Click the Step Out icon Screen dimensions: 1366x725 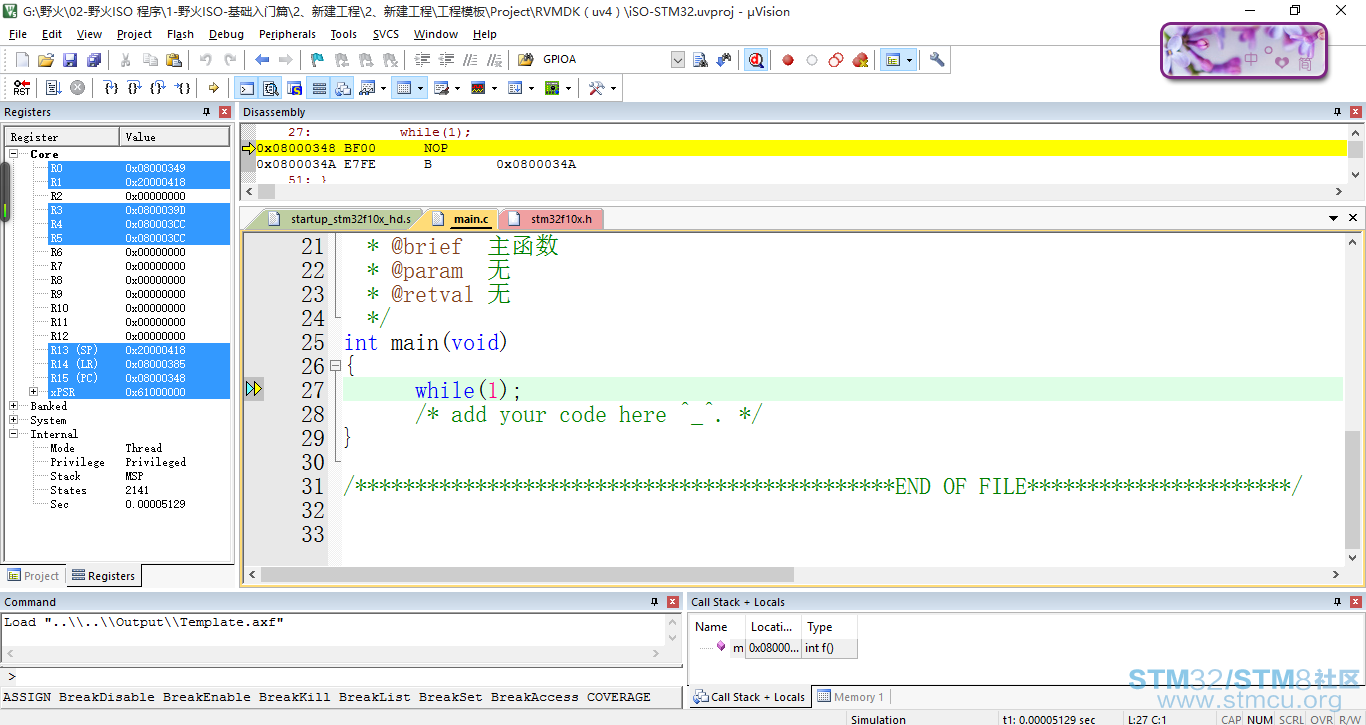[158, 88]
